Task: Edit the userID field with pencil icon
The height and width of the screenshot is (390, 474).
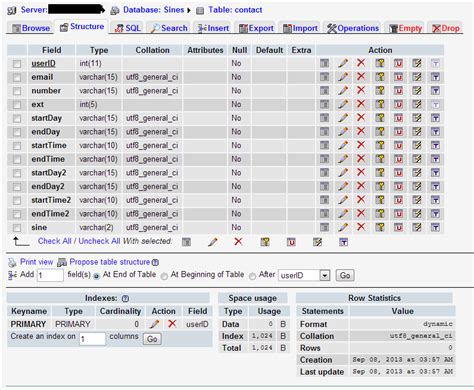Action: [x=343, y=63]
